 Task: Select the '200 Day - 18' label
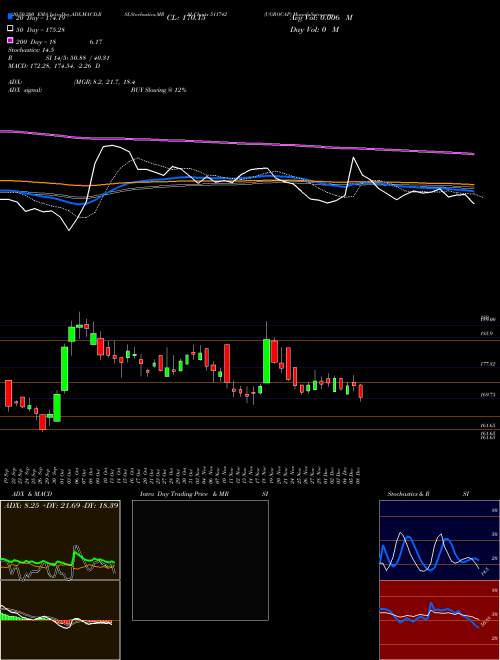(37, 42)
